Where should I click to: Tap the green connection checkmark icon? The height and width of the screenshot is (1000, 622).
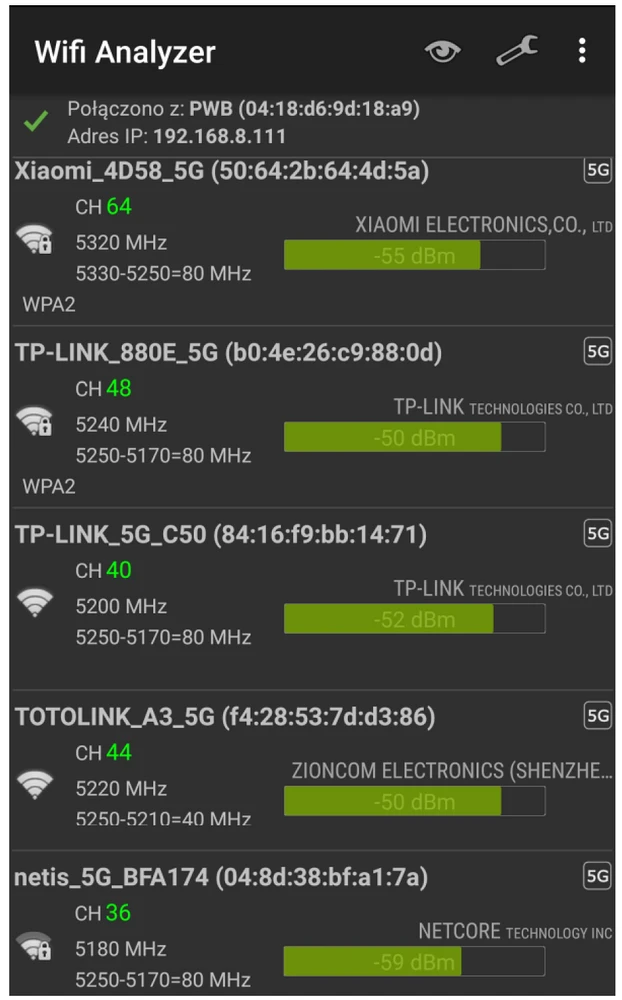pyautogui.click(x=36, y=122)
